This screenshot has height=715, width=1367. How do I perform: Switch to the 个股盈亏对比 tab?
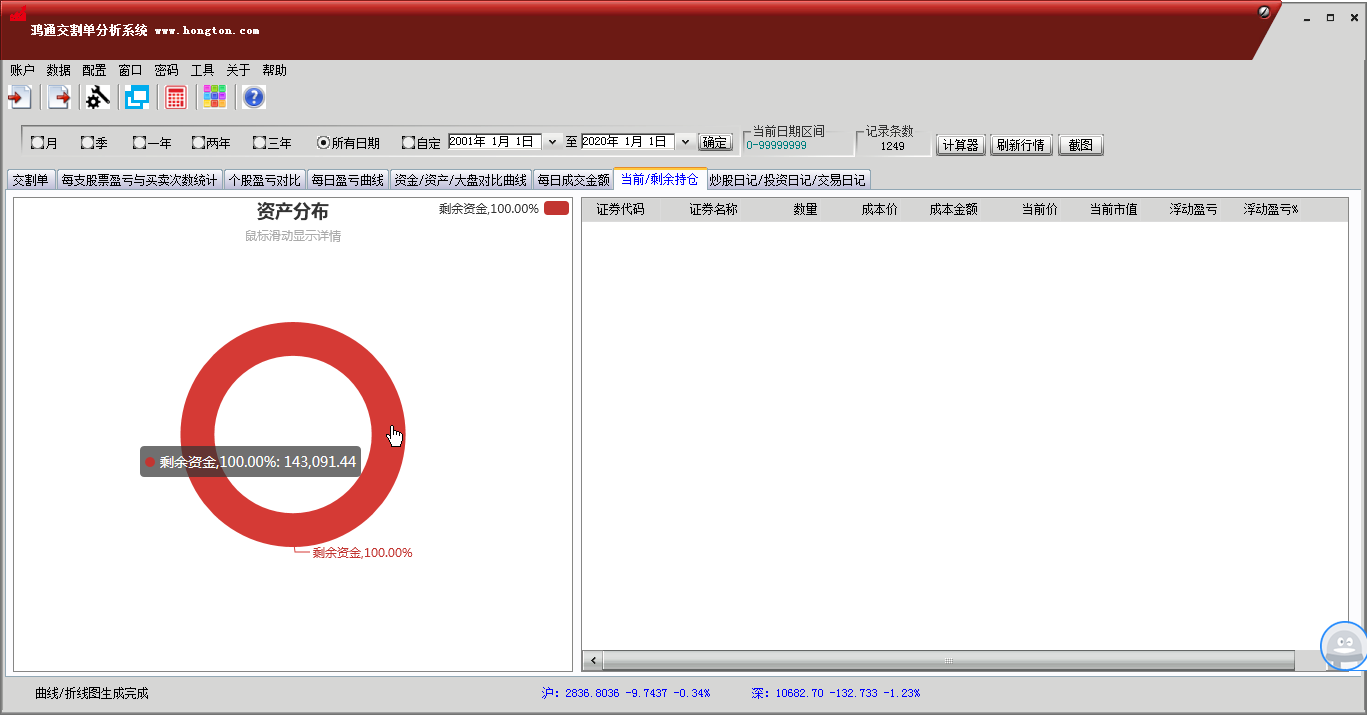click(264, 180)
